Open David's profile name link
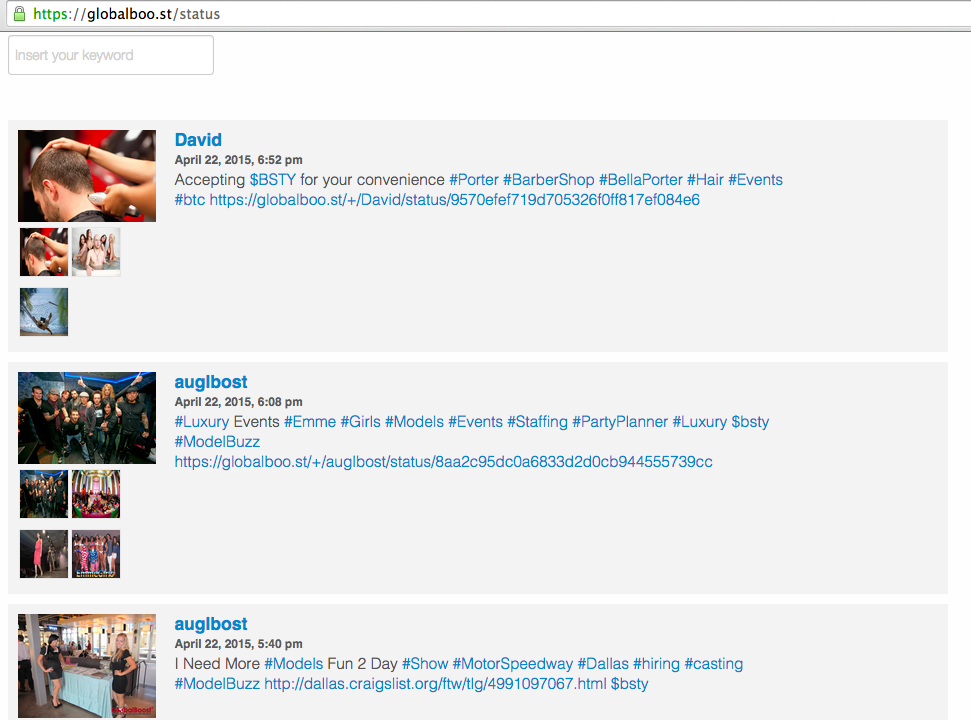Screen dimensions: 971x720 pyautogui.click(x=198, y=140)
